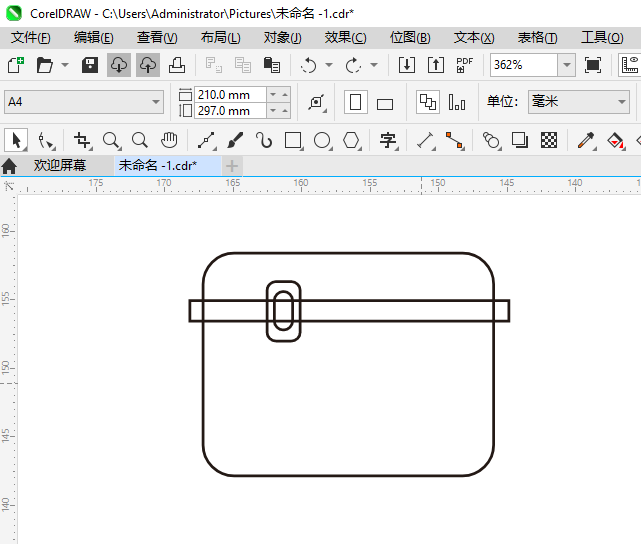Click the page width field 210.0 mm
The height and width of the screenshot is (544, 641).
[231, 94]
